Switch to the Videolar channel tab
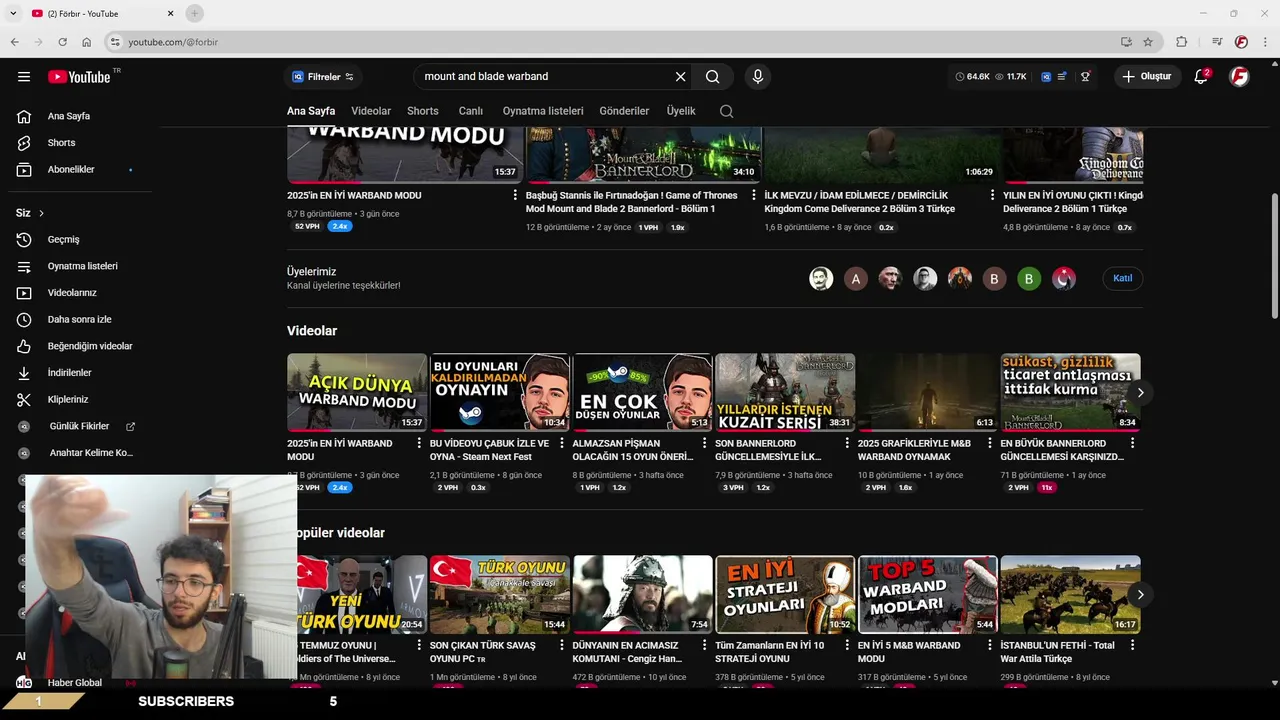 371,111
